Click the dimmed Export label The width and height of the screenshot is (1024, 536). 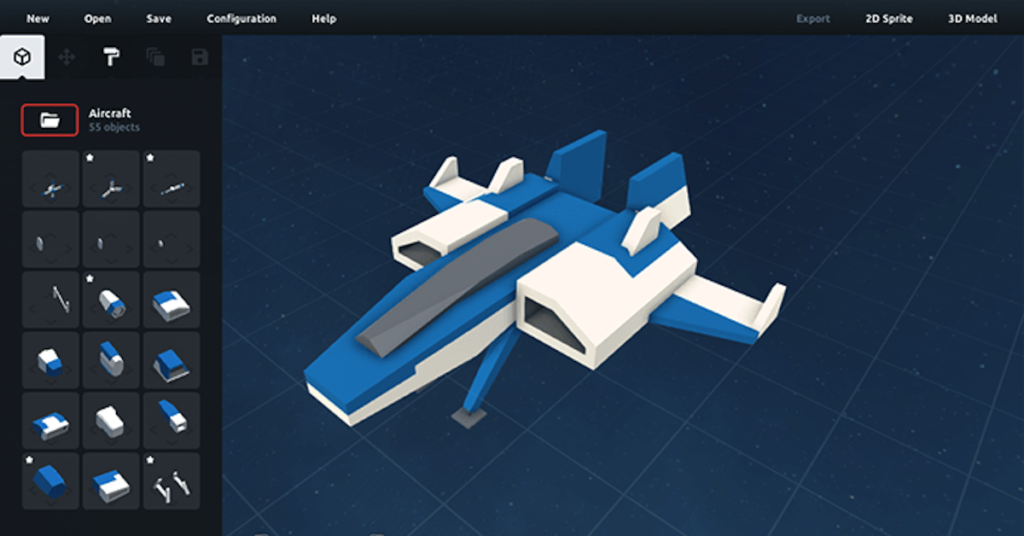[813, 18]
